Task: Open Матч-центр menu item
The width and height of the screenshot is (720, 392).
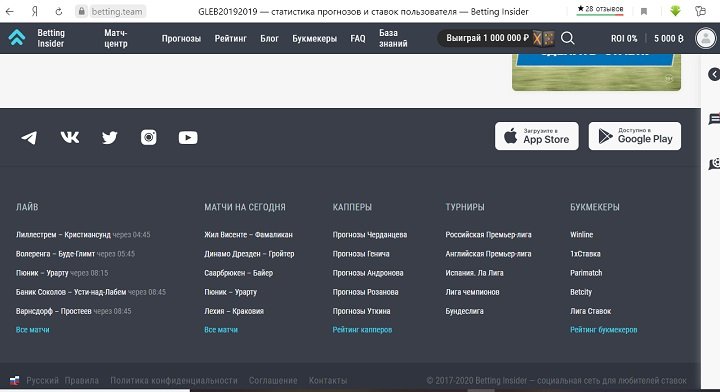Action: 116,38
